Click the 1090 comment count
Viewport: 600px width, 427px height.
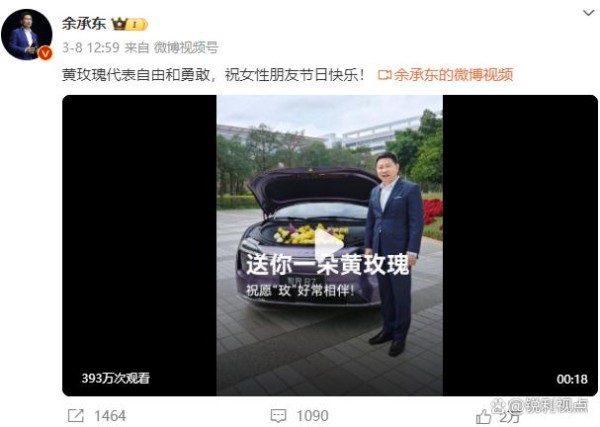(x=312, y=416)
